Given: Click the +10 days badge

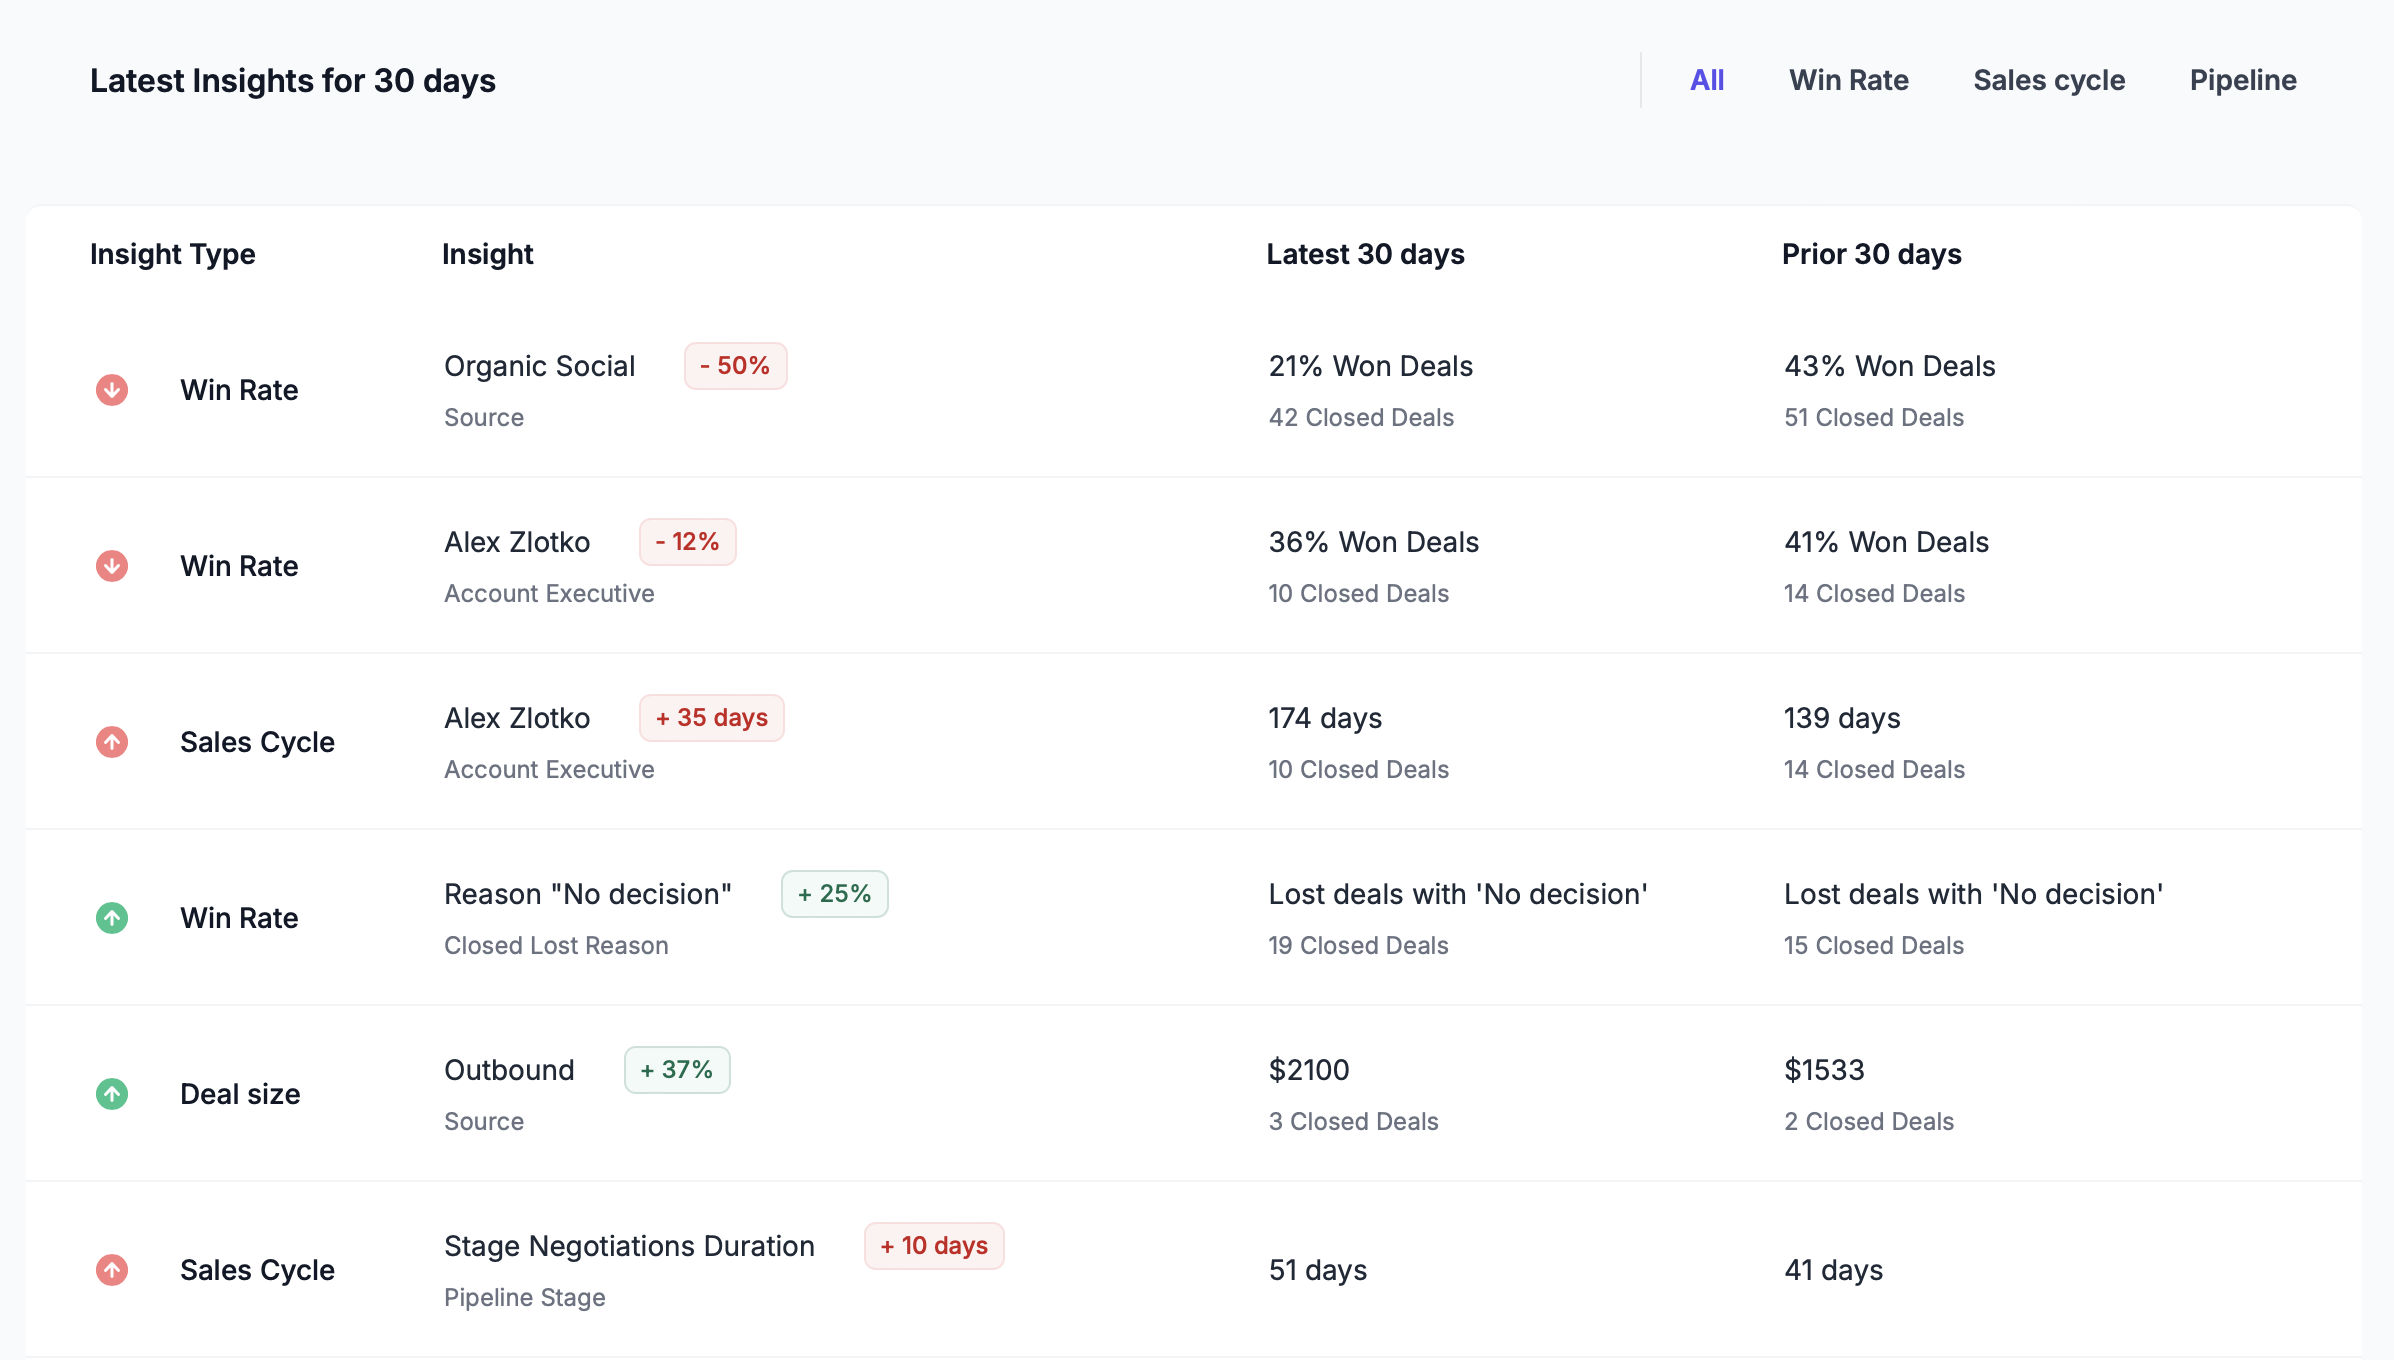Looking at the screenshot, I should [x=934, y=1246].
